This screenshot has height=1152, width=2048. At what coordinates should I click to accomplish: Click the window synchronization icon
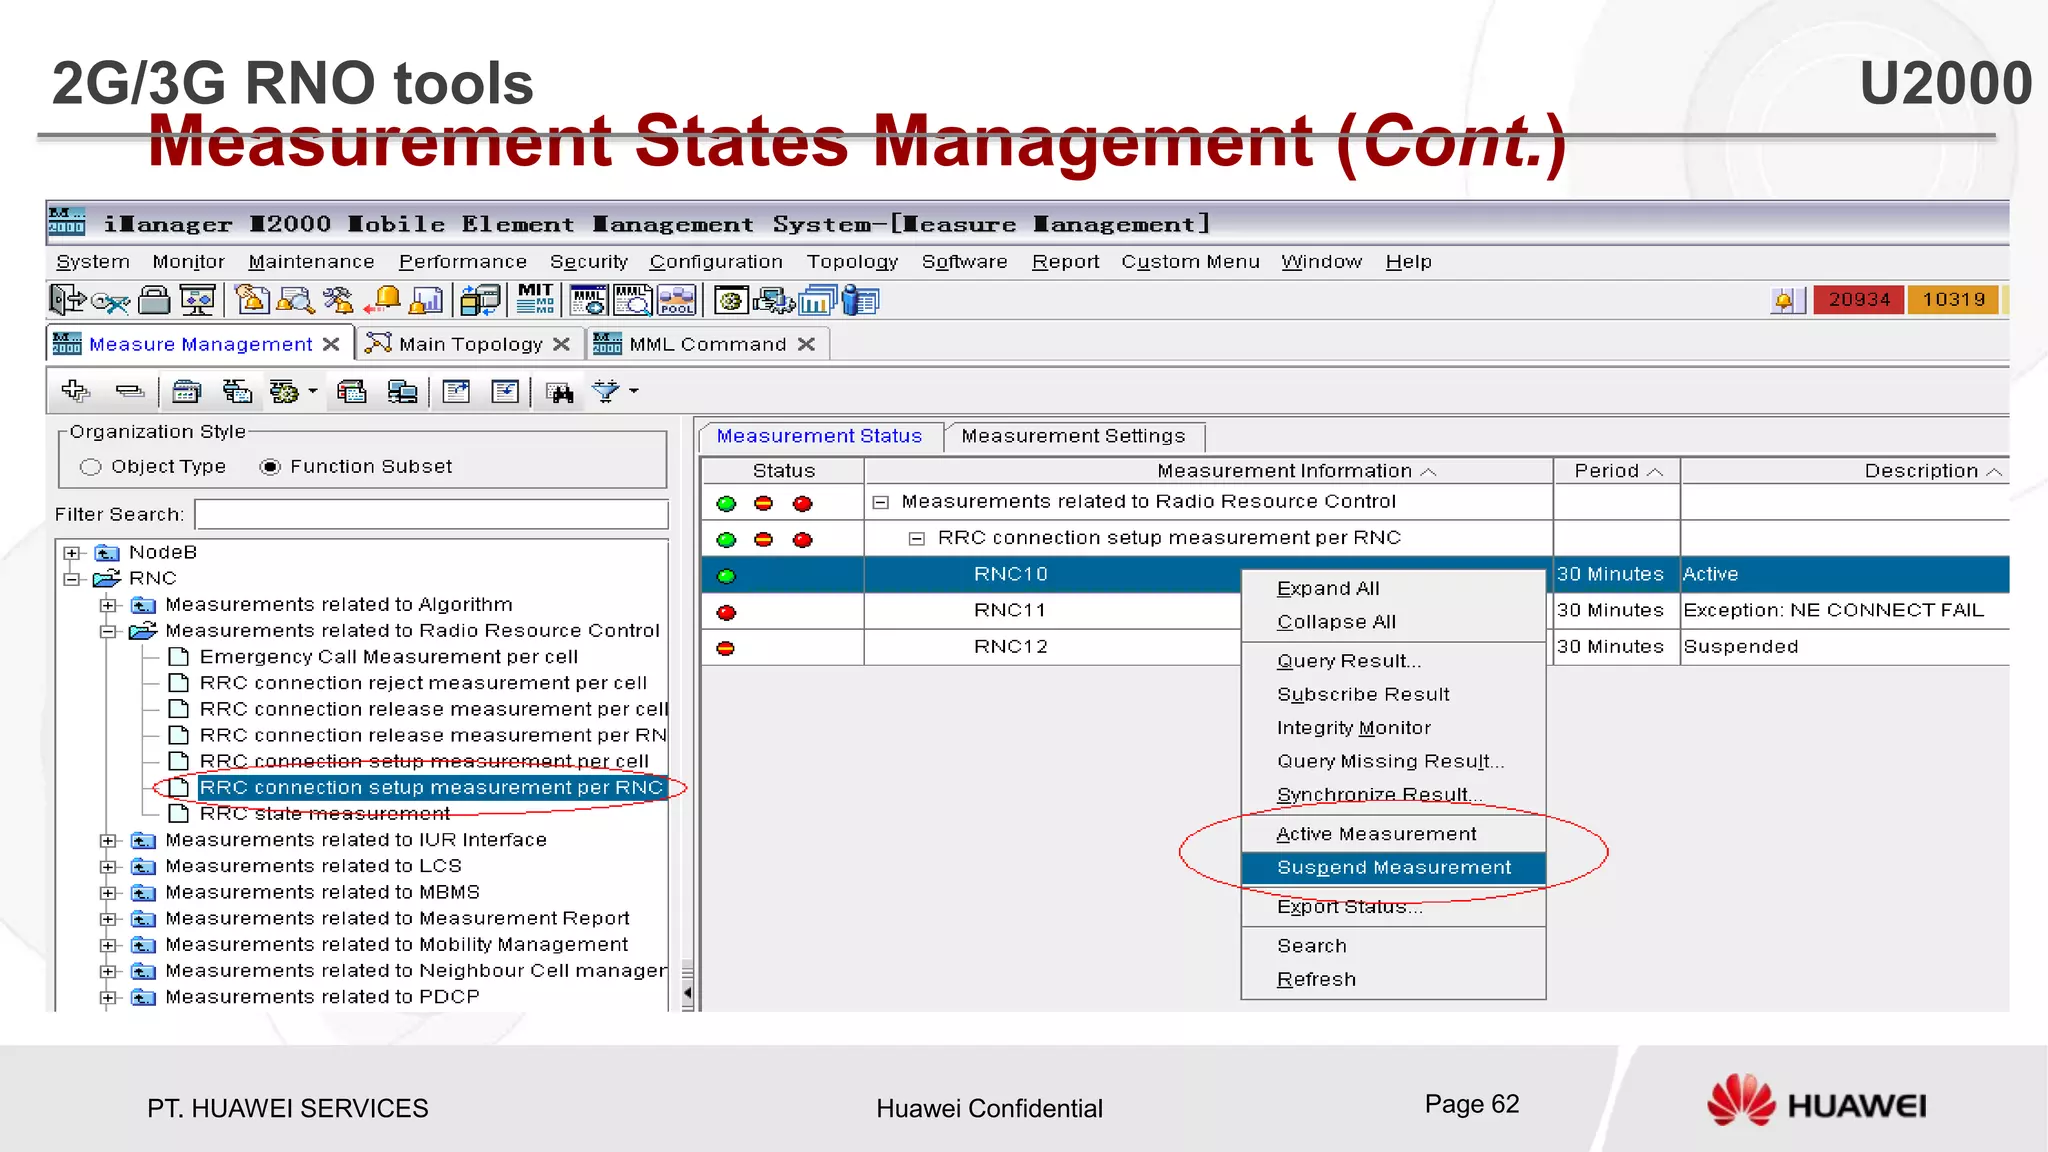tap(481, 300)
